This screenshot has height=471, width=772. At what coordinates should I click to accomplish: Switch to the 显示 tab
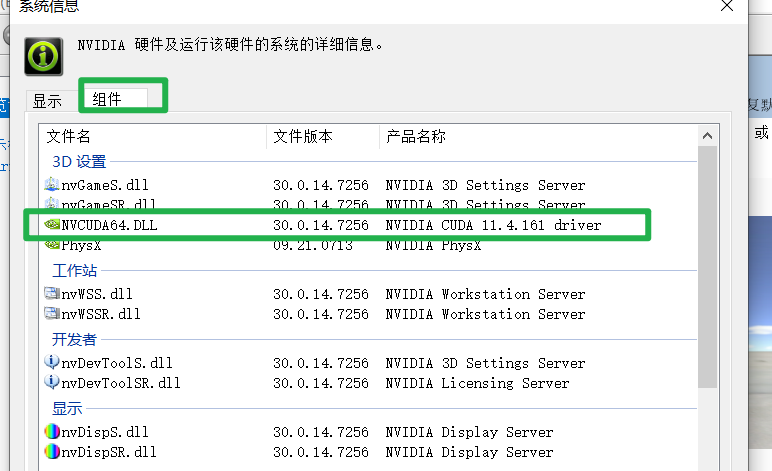point(47,101)
